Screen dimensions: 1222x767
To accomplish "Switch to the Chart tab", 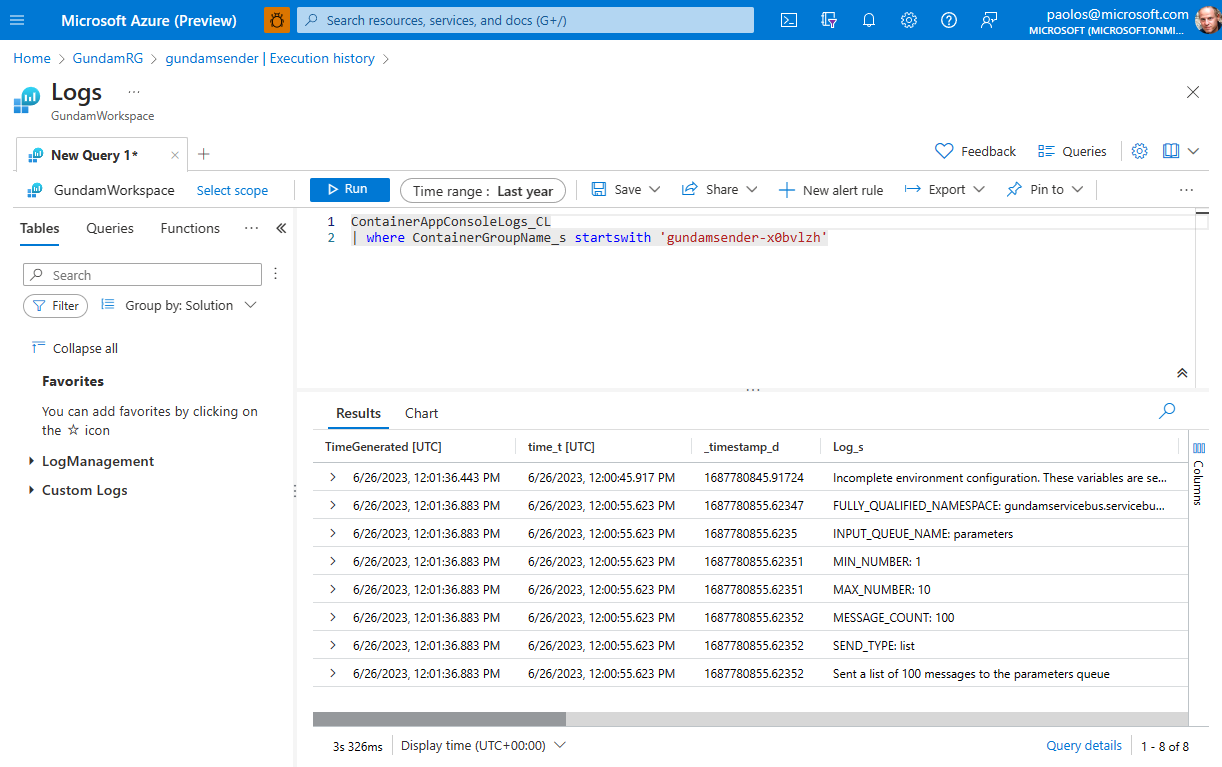I will [x=421, y=413].
